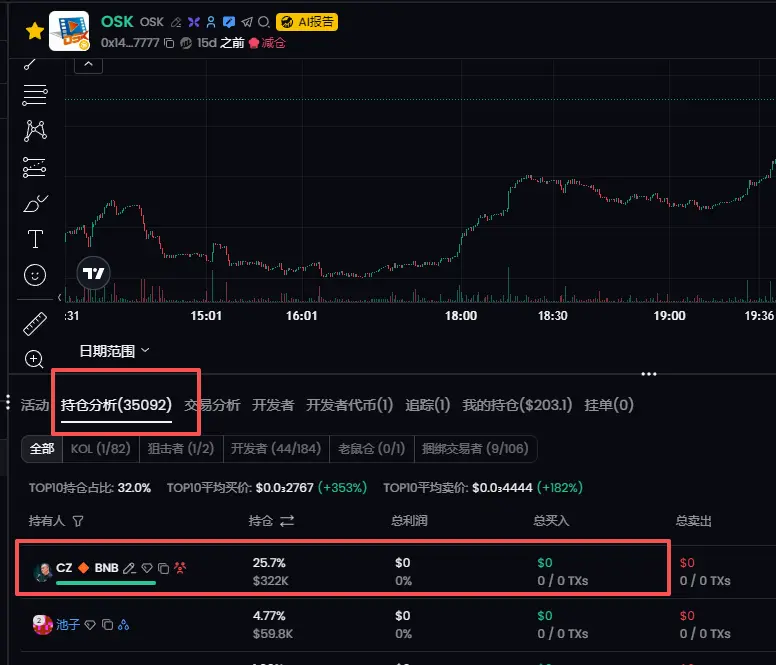The height and width of the screenshot is (665, 776).
Task: Select the 老鼠仓 (0/1) filter
Action: tap(372, 449)
